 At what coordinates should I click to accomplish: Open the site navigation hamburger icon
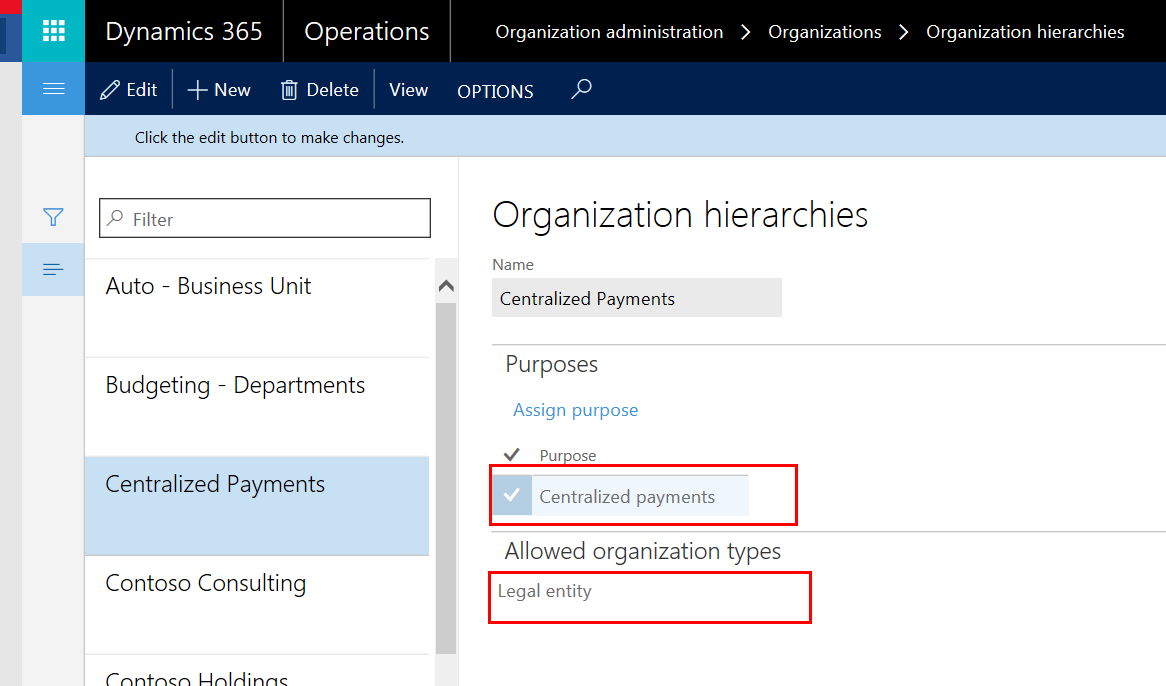52,88
